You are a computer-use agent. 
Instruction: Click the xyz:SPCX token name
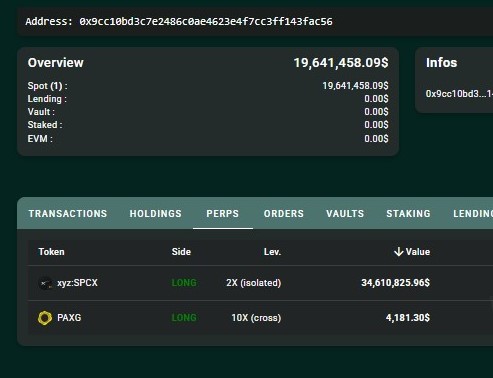(77, 283)
